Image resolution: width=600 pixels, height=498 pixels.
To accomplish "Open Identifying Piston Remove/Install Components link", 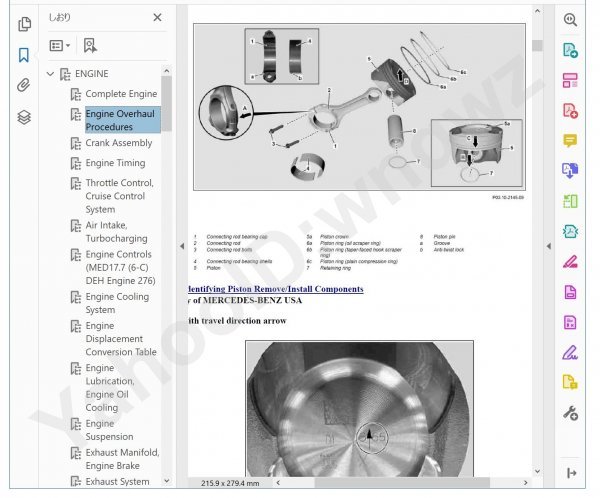I will [276, 289].
